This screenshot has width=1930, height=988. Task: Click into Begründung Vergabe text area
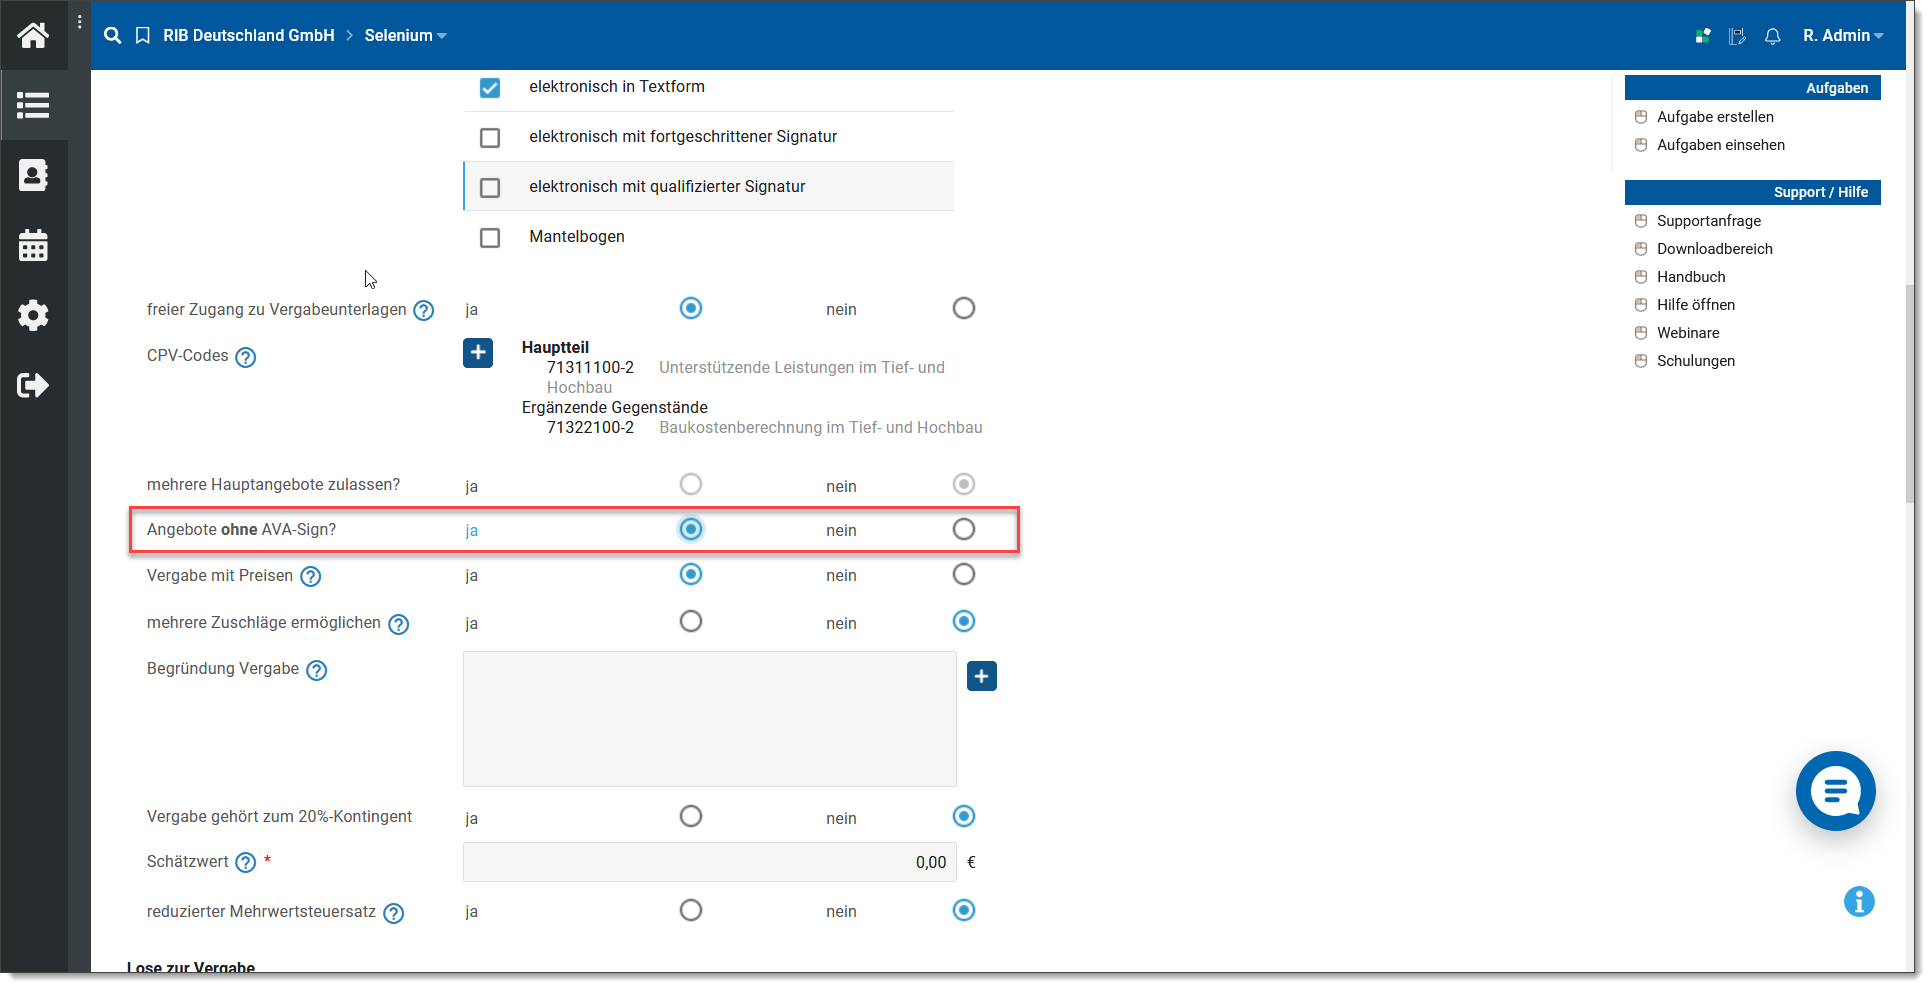coord(709,719)
